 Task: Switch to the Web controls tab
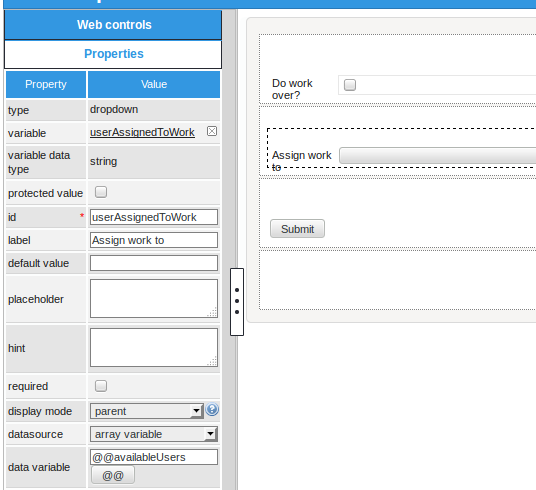[113, 25]
